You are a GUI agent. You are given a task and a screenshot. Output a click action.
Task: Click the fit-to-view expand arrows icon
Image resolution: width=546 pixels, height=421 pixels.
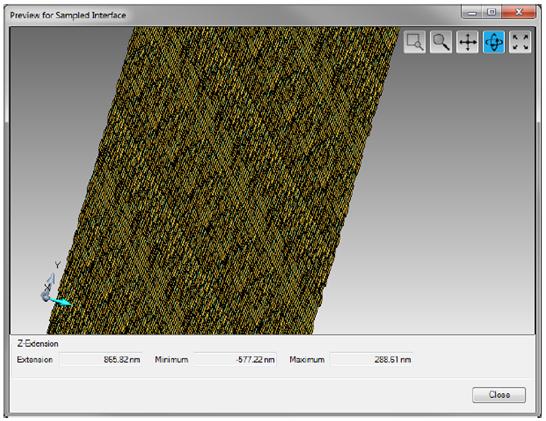(520, 42)
